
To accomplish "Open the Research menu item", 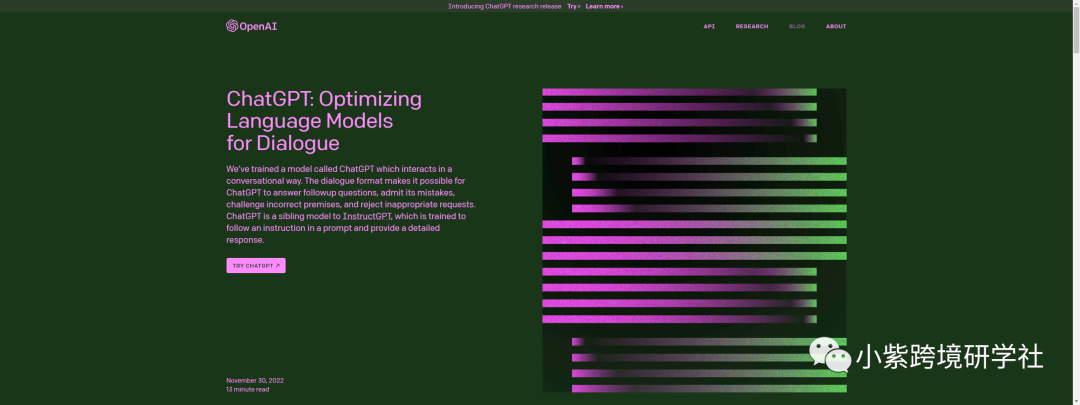I will pos(751,26).
